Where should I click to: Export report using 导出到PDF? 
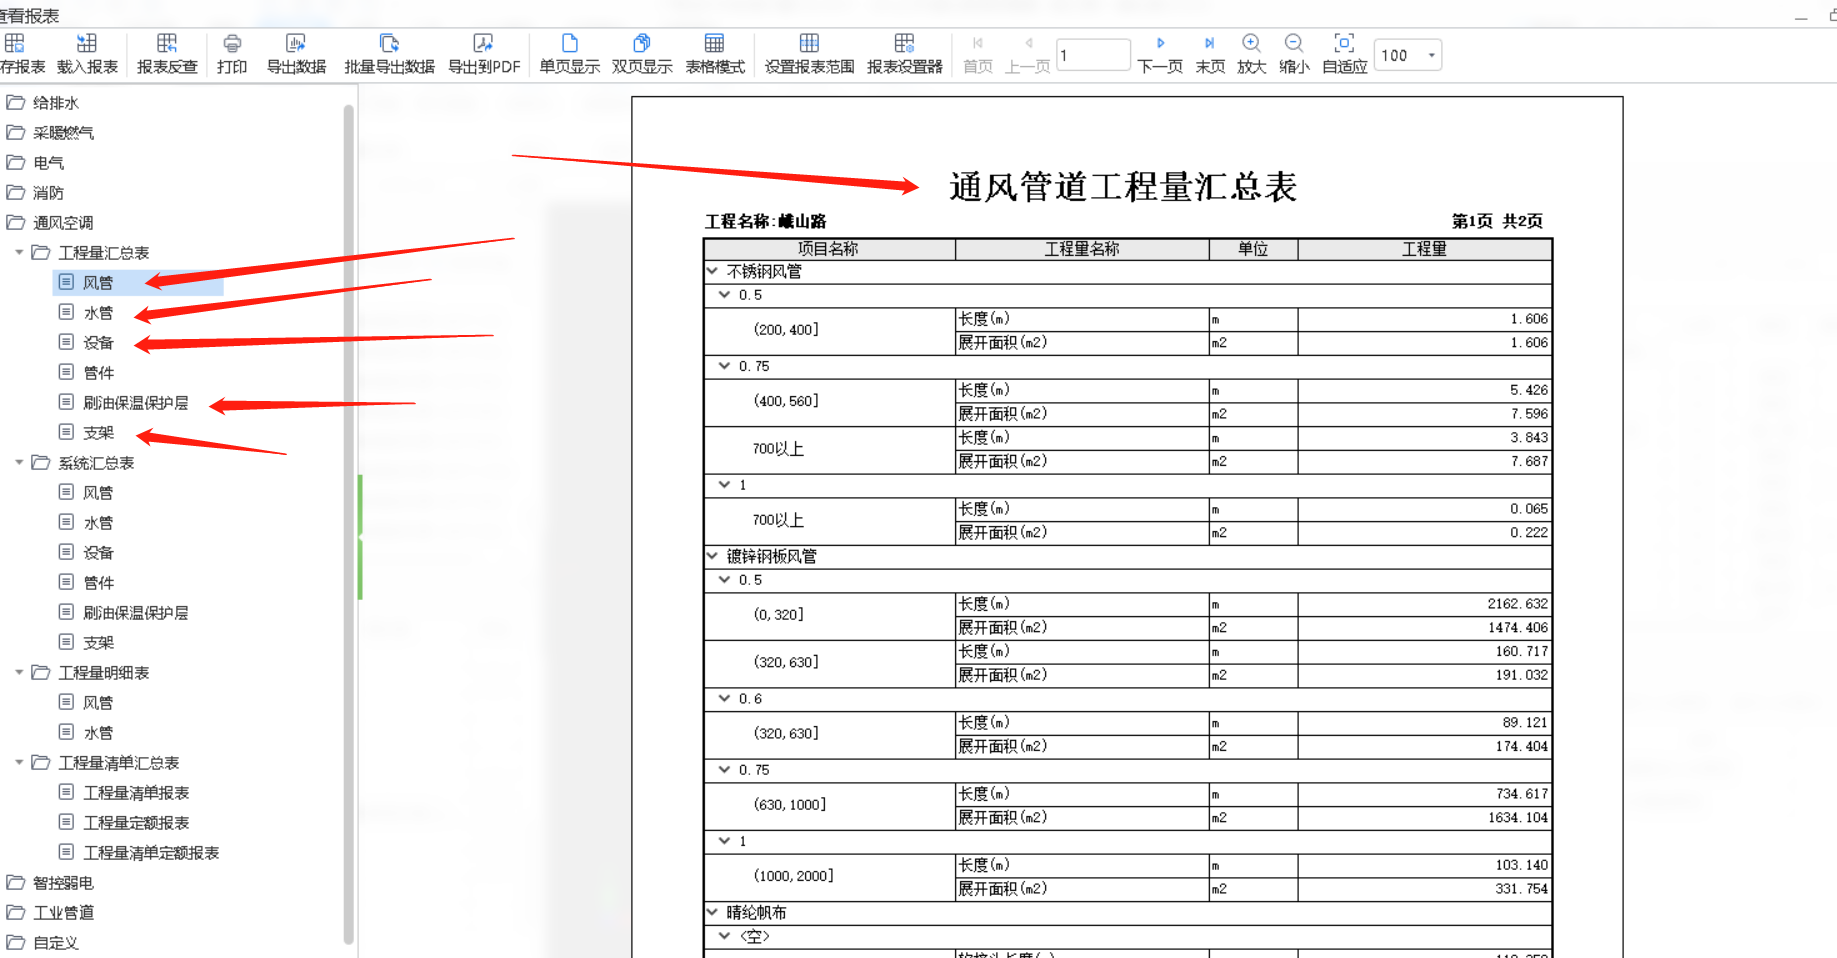484,54
